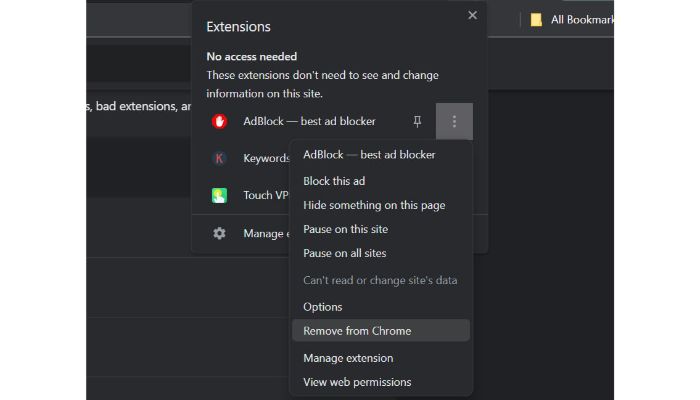Click the Keywords Everywhere K icon
The width and height of the screenshot is (700, 400).
219,158
